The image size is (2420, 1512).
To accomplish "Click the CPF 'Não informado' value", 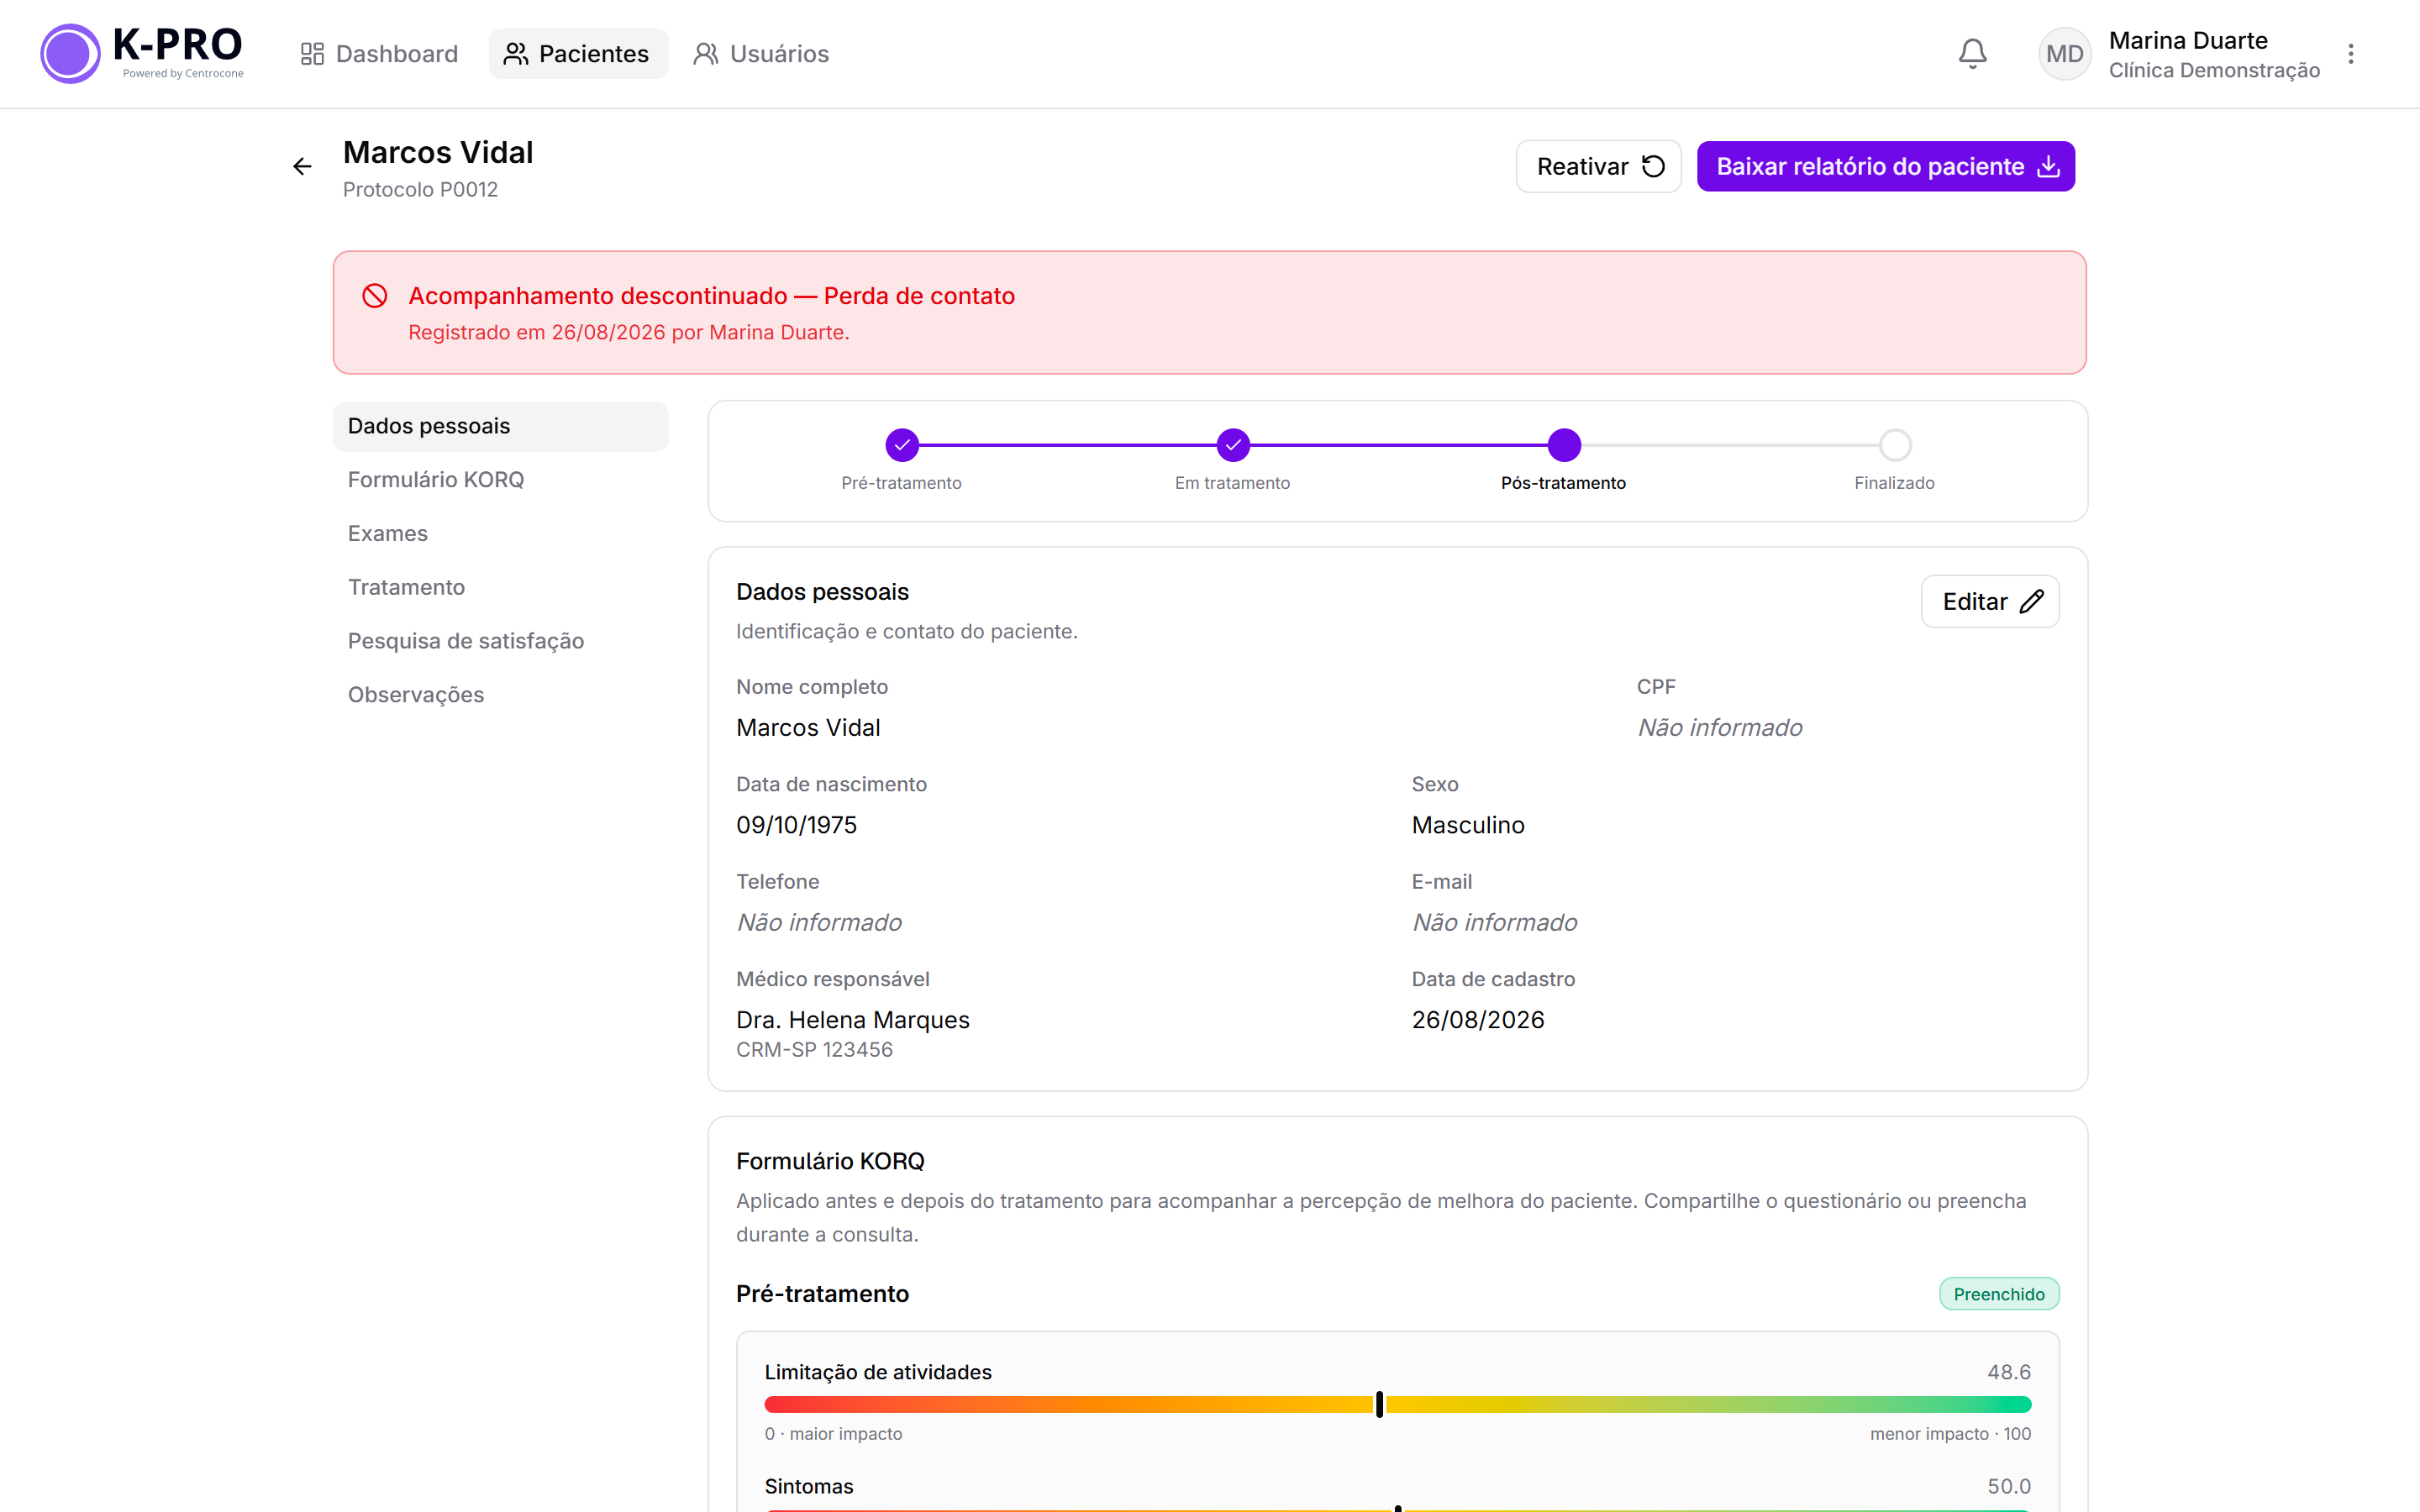I will point(1720,728).
